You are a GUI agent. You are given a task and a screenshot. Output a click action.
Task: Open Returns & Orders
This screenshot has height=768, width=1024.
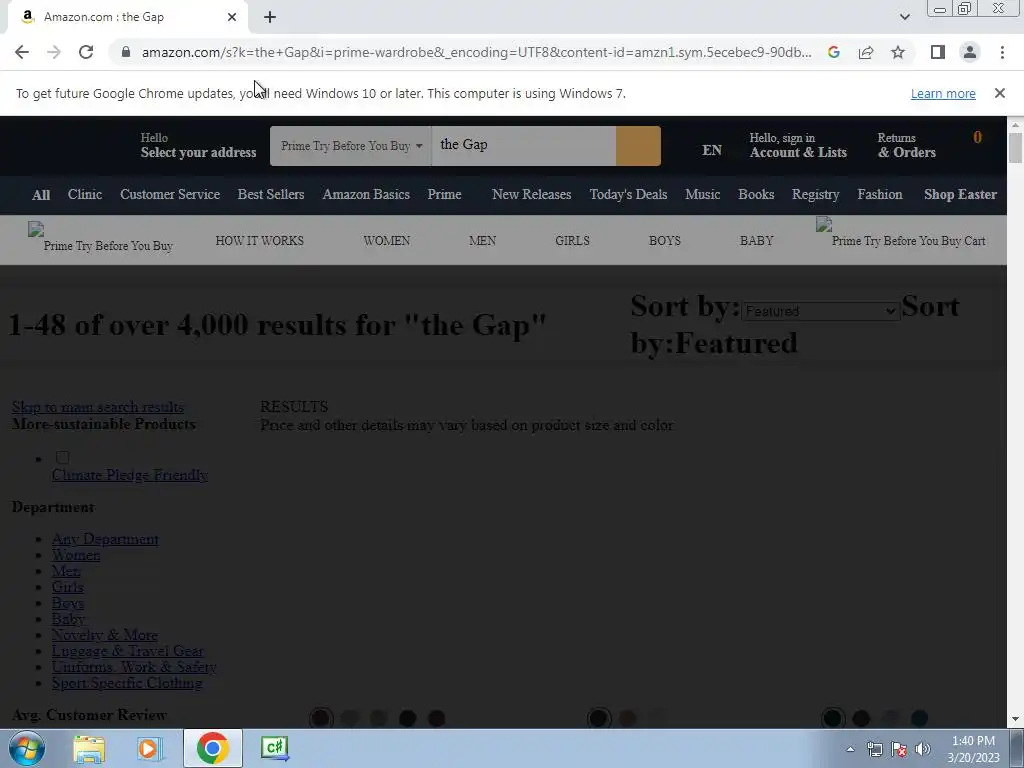tap(906, 145)
